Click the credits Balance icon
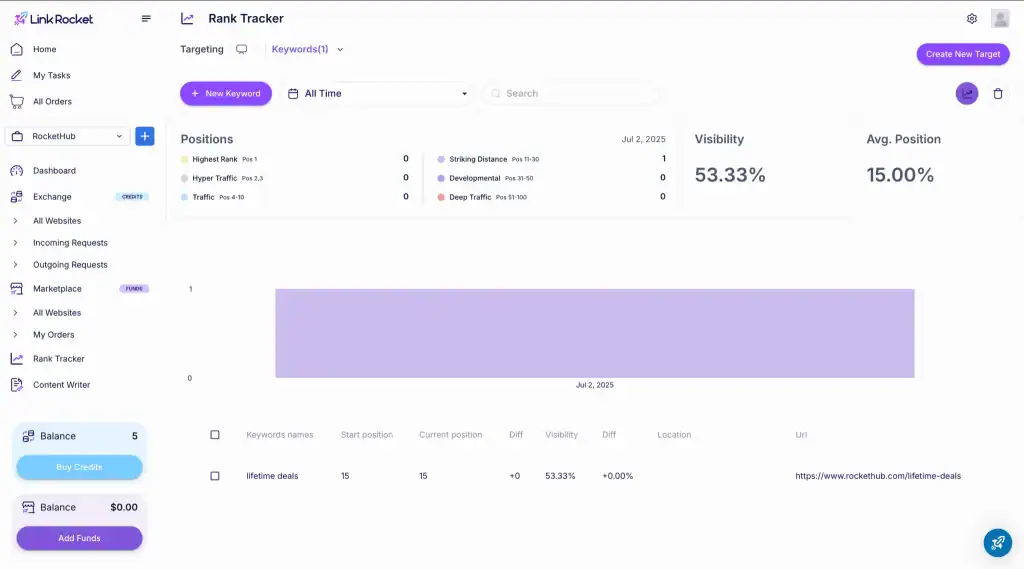 point(28,436)
